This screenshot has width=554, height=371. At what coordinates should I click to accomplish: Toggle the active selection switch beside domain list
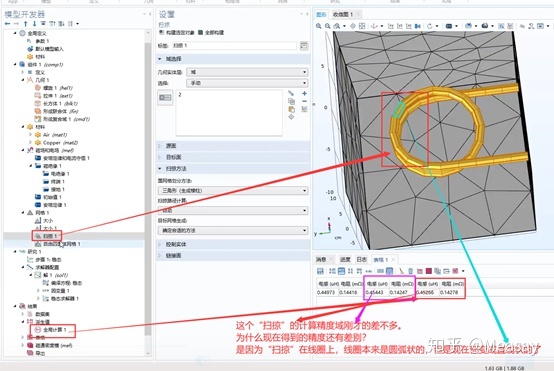(x=165, y=98)
